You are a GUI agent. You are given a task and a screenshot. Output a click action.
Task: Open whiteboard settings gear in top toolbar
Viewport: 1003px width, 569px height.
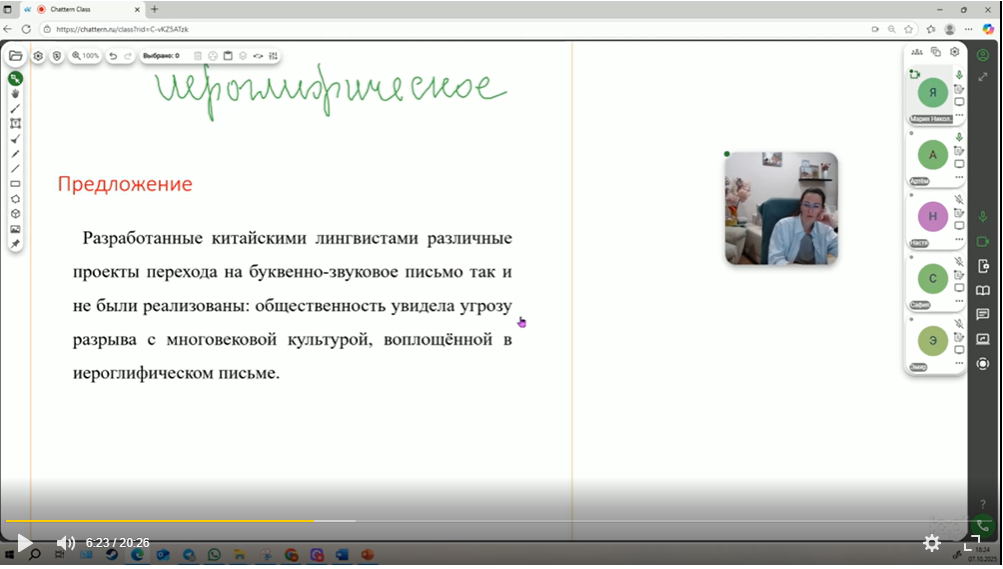tap(38, 56)
